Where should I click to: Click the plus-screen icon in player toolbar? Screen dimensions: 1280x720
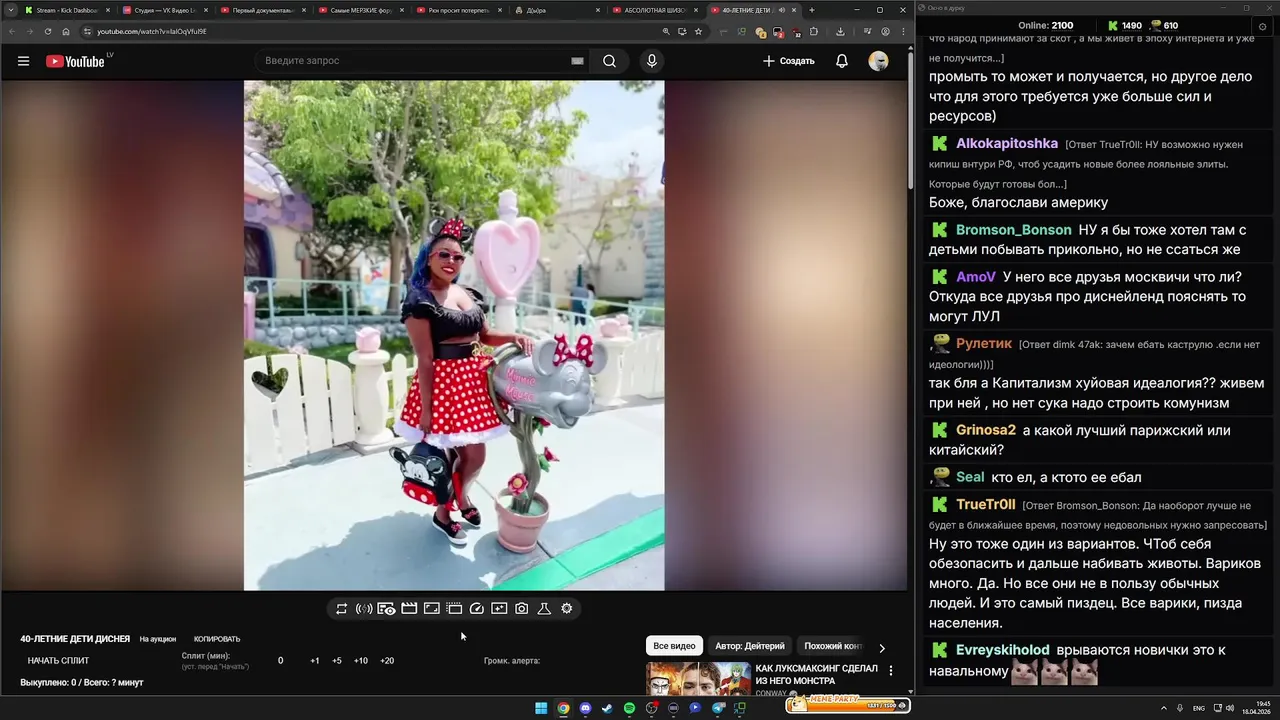coord(499,608)
